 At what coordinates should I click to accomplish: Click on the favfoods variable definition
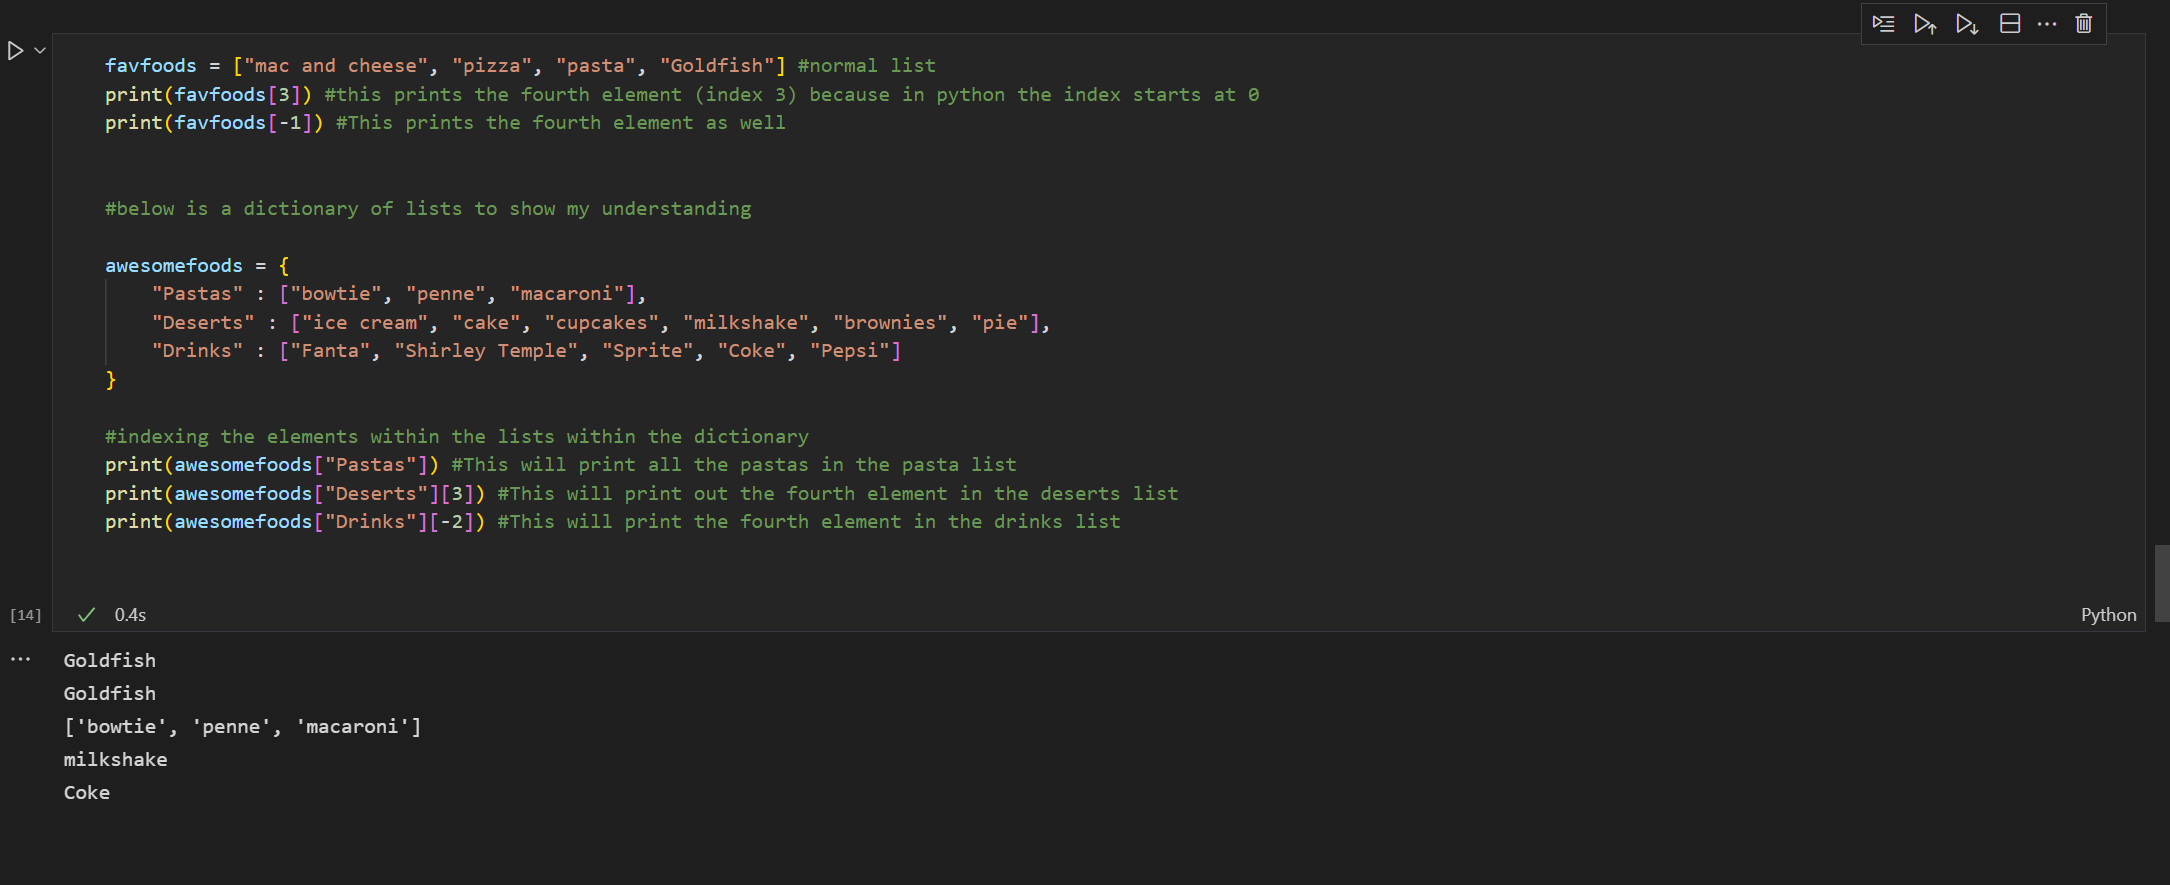click(151, 66)
